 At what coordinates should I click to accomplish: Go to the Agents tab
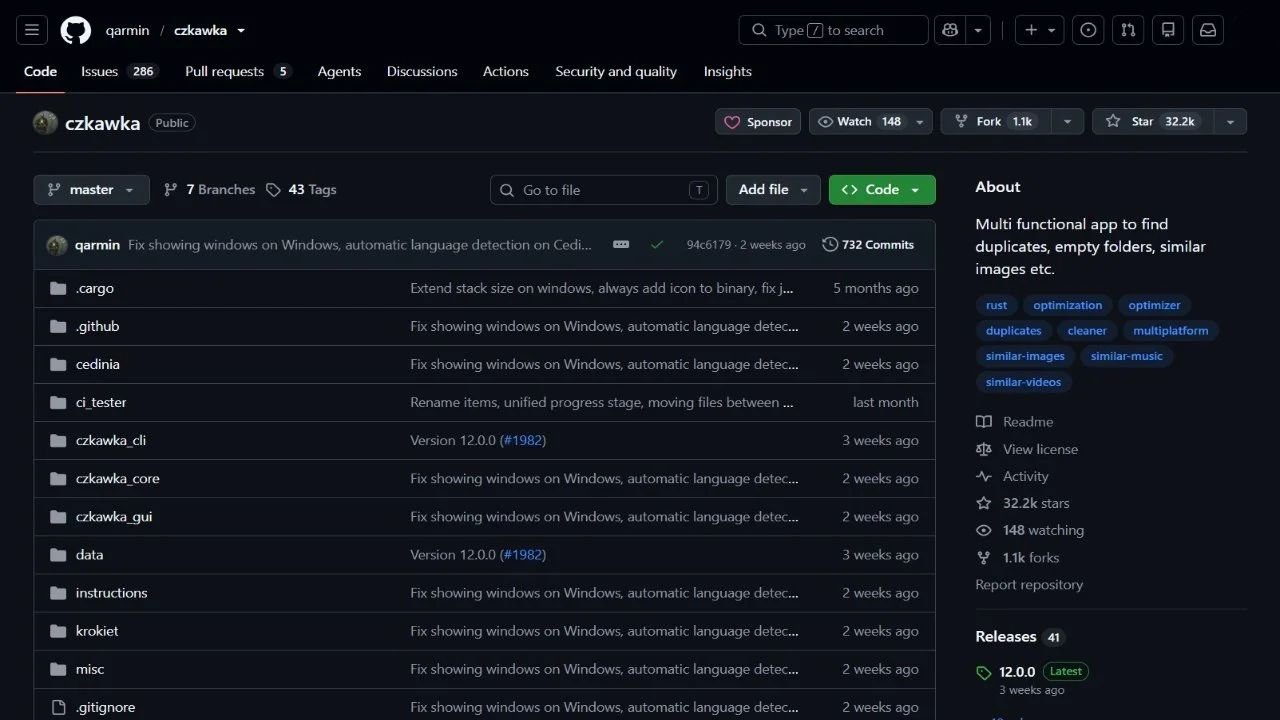pyautogui.click(x=339, y=72)
